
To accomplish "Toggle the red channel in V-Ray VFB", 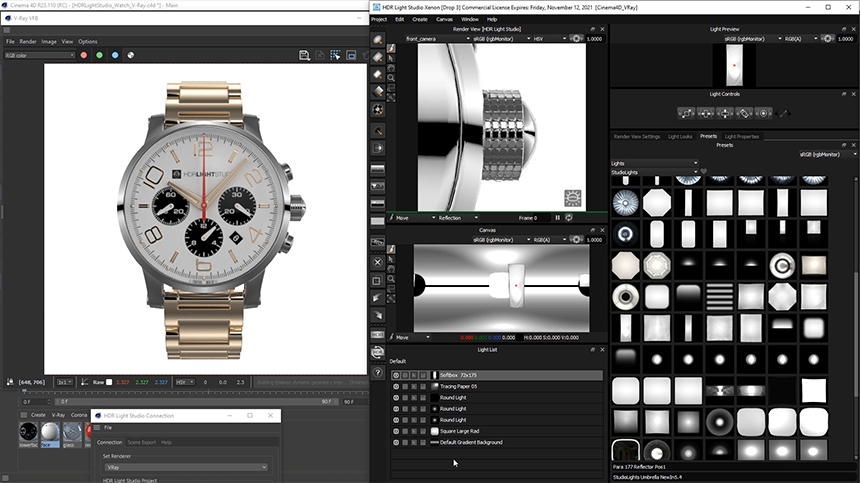I will click(x=84, y=55).
